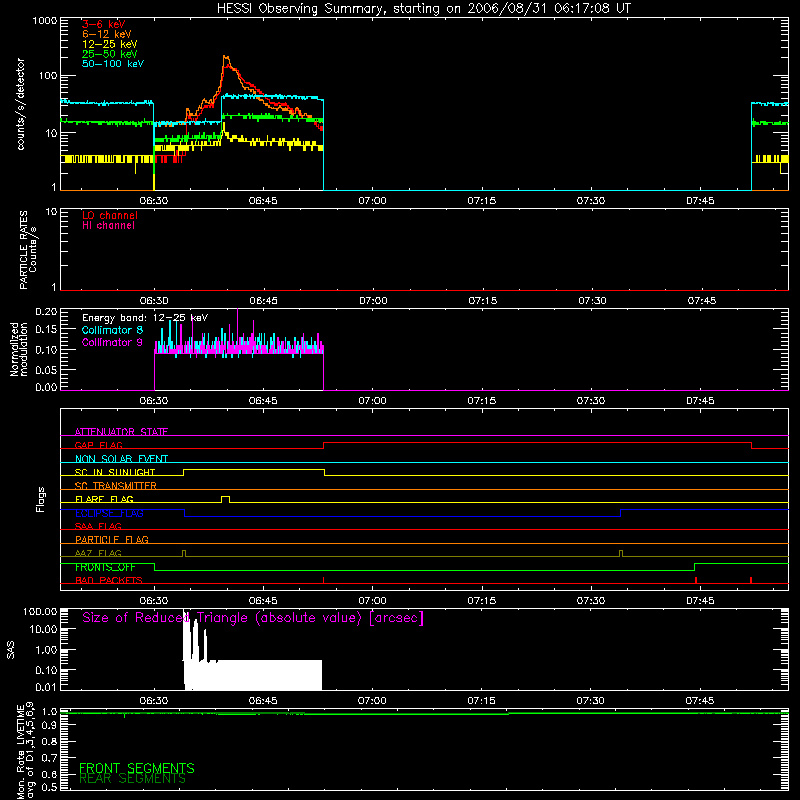Click the 07:00 tick label under the particle rates plot
Viewport: 800px width, 800px height.
click(x=373, y=301)
